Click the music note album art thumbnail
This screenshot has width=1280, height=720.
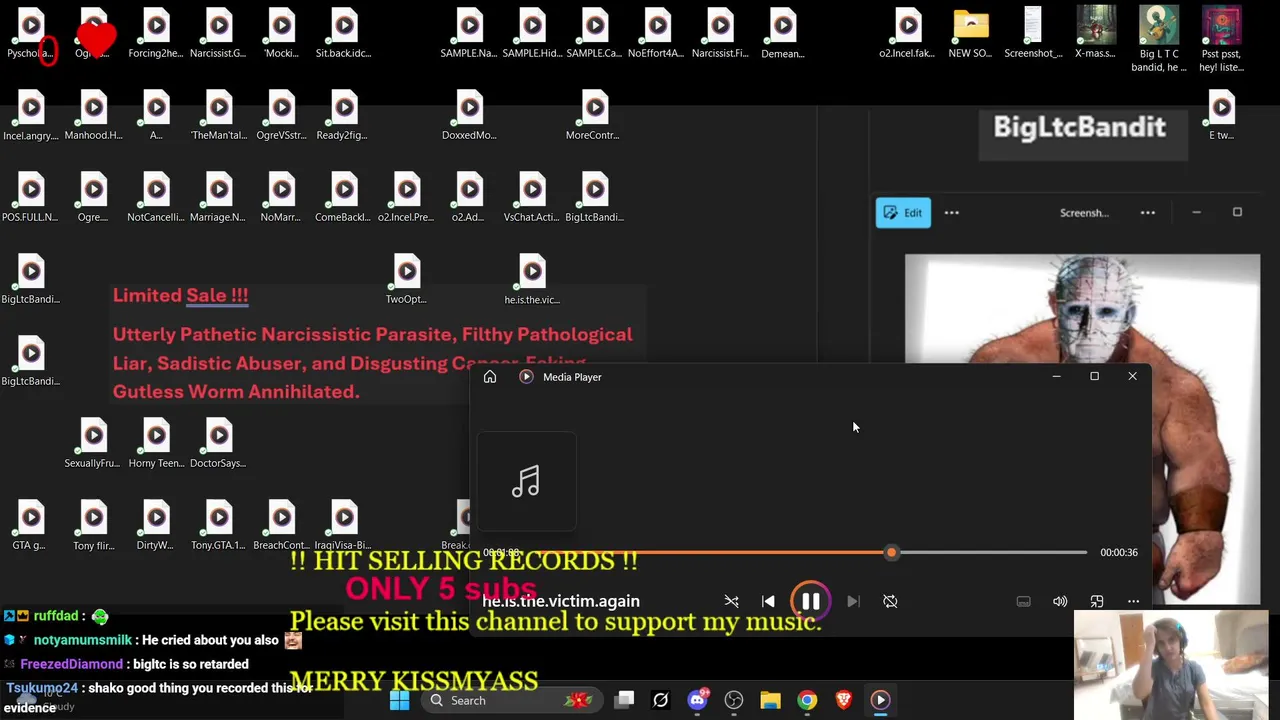(x=526, y=482)
